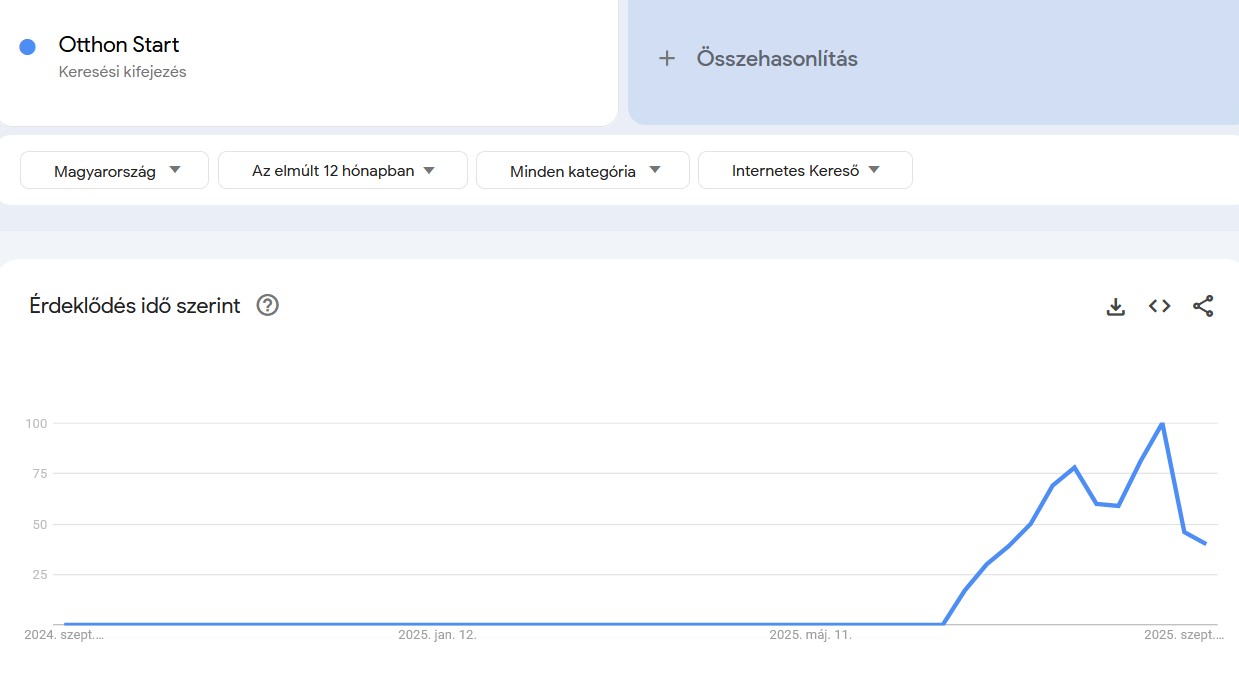Click the plus icon beside Összehasonlítás

pos(666,58)
